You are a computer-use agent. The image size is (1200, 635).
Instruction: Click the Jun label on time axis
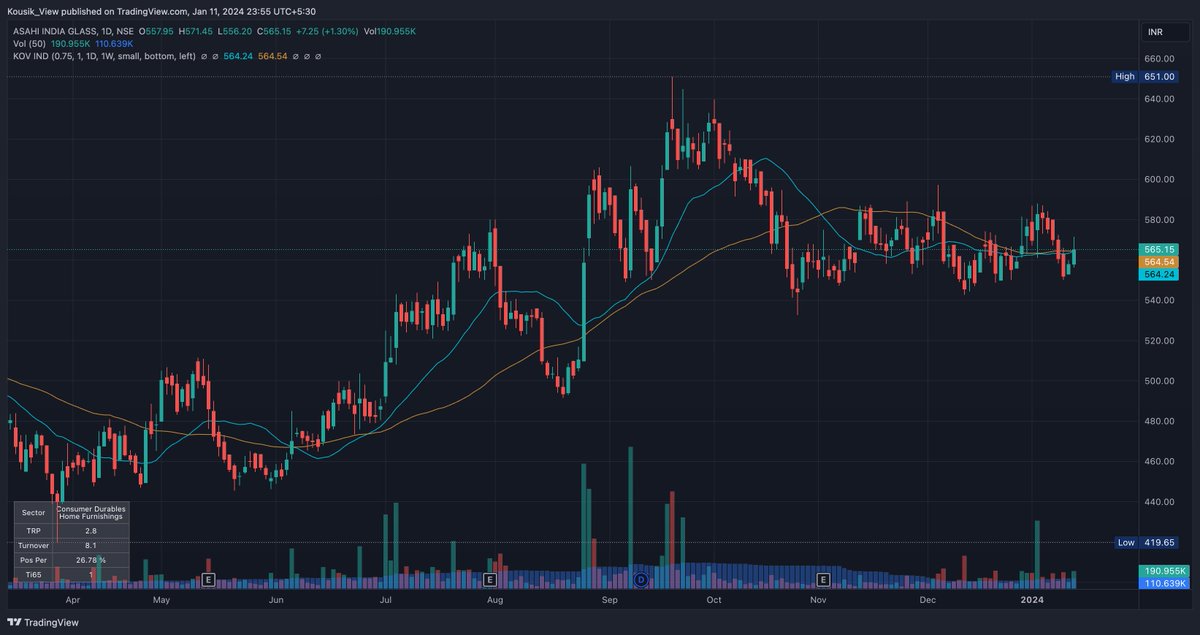pos(277,601)
